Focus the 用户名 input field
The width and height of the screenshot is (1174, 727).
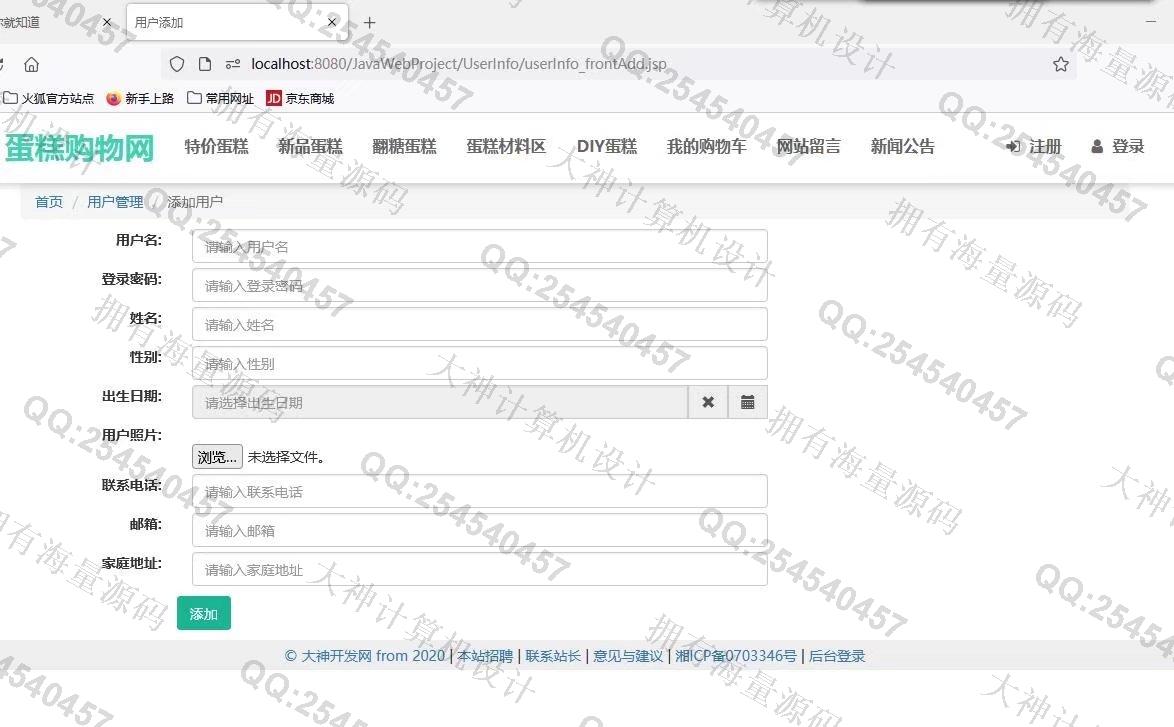tap(479, 246)
